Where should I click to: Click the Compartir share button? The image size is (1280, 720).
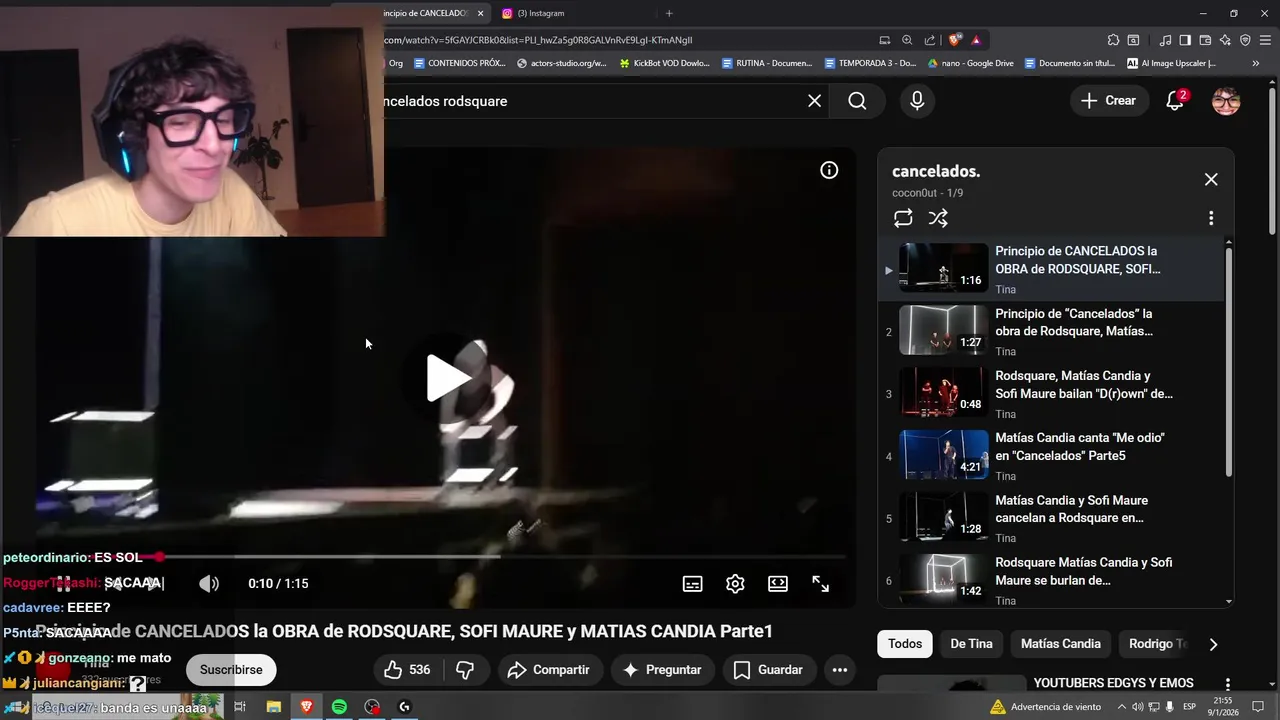tap(548, 670)
